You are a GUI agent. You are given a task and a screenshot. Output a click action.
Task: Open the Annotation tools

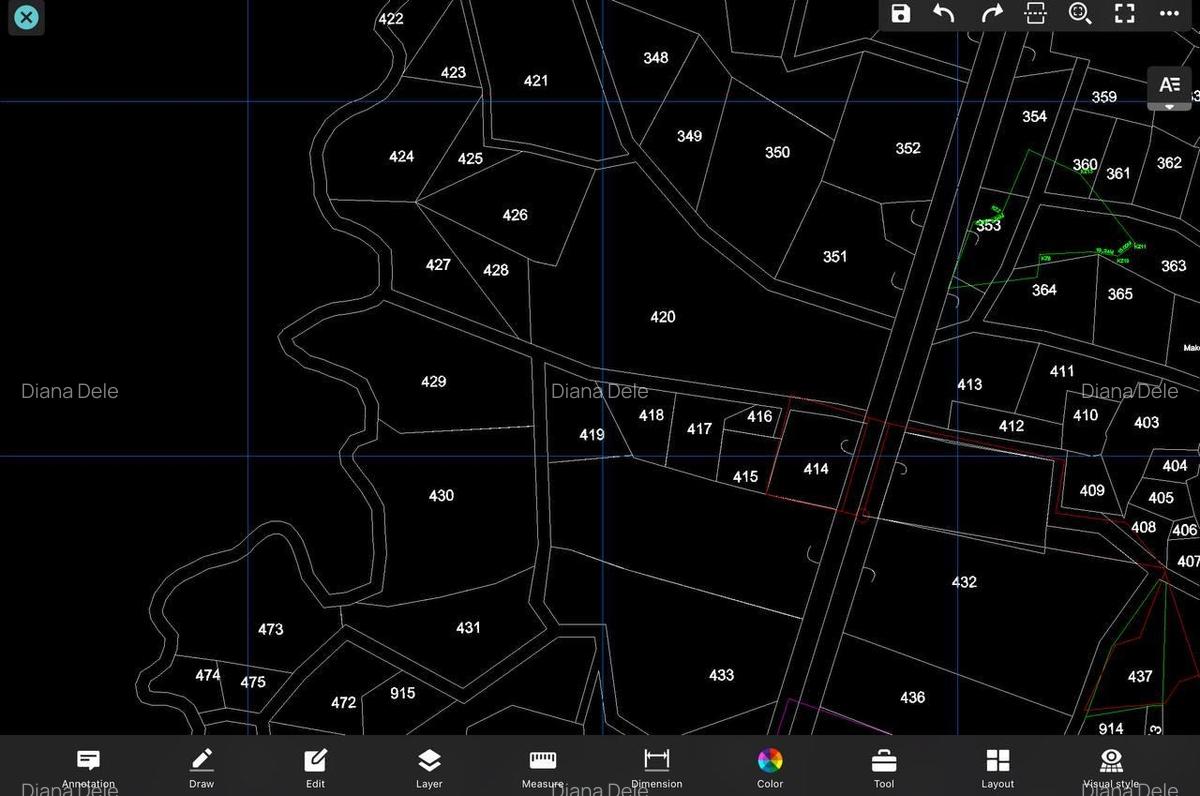click(x=88, y=767)
